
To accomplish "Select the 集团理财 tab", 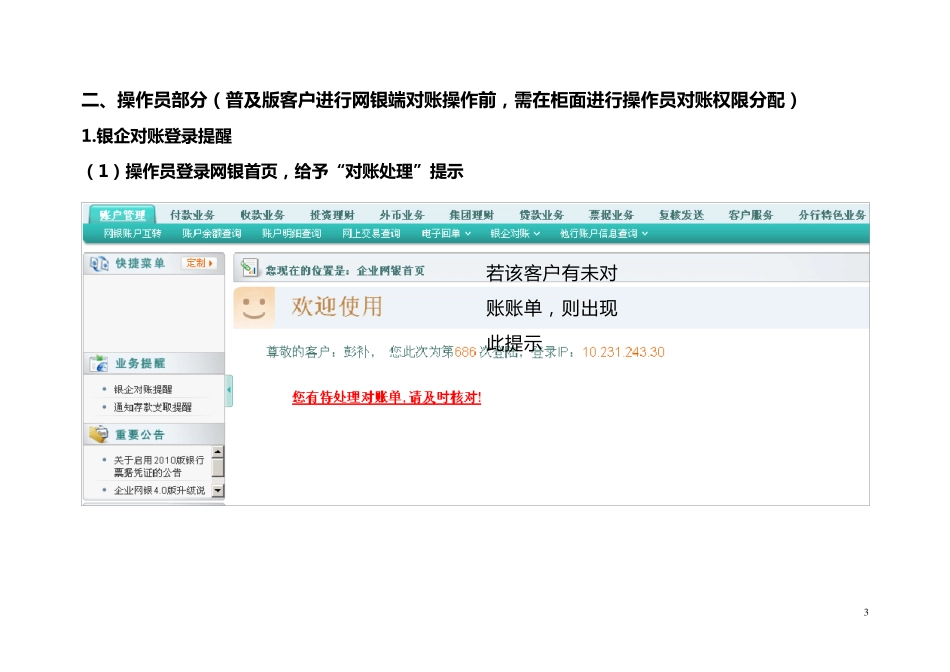I will 471,215.
